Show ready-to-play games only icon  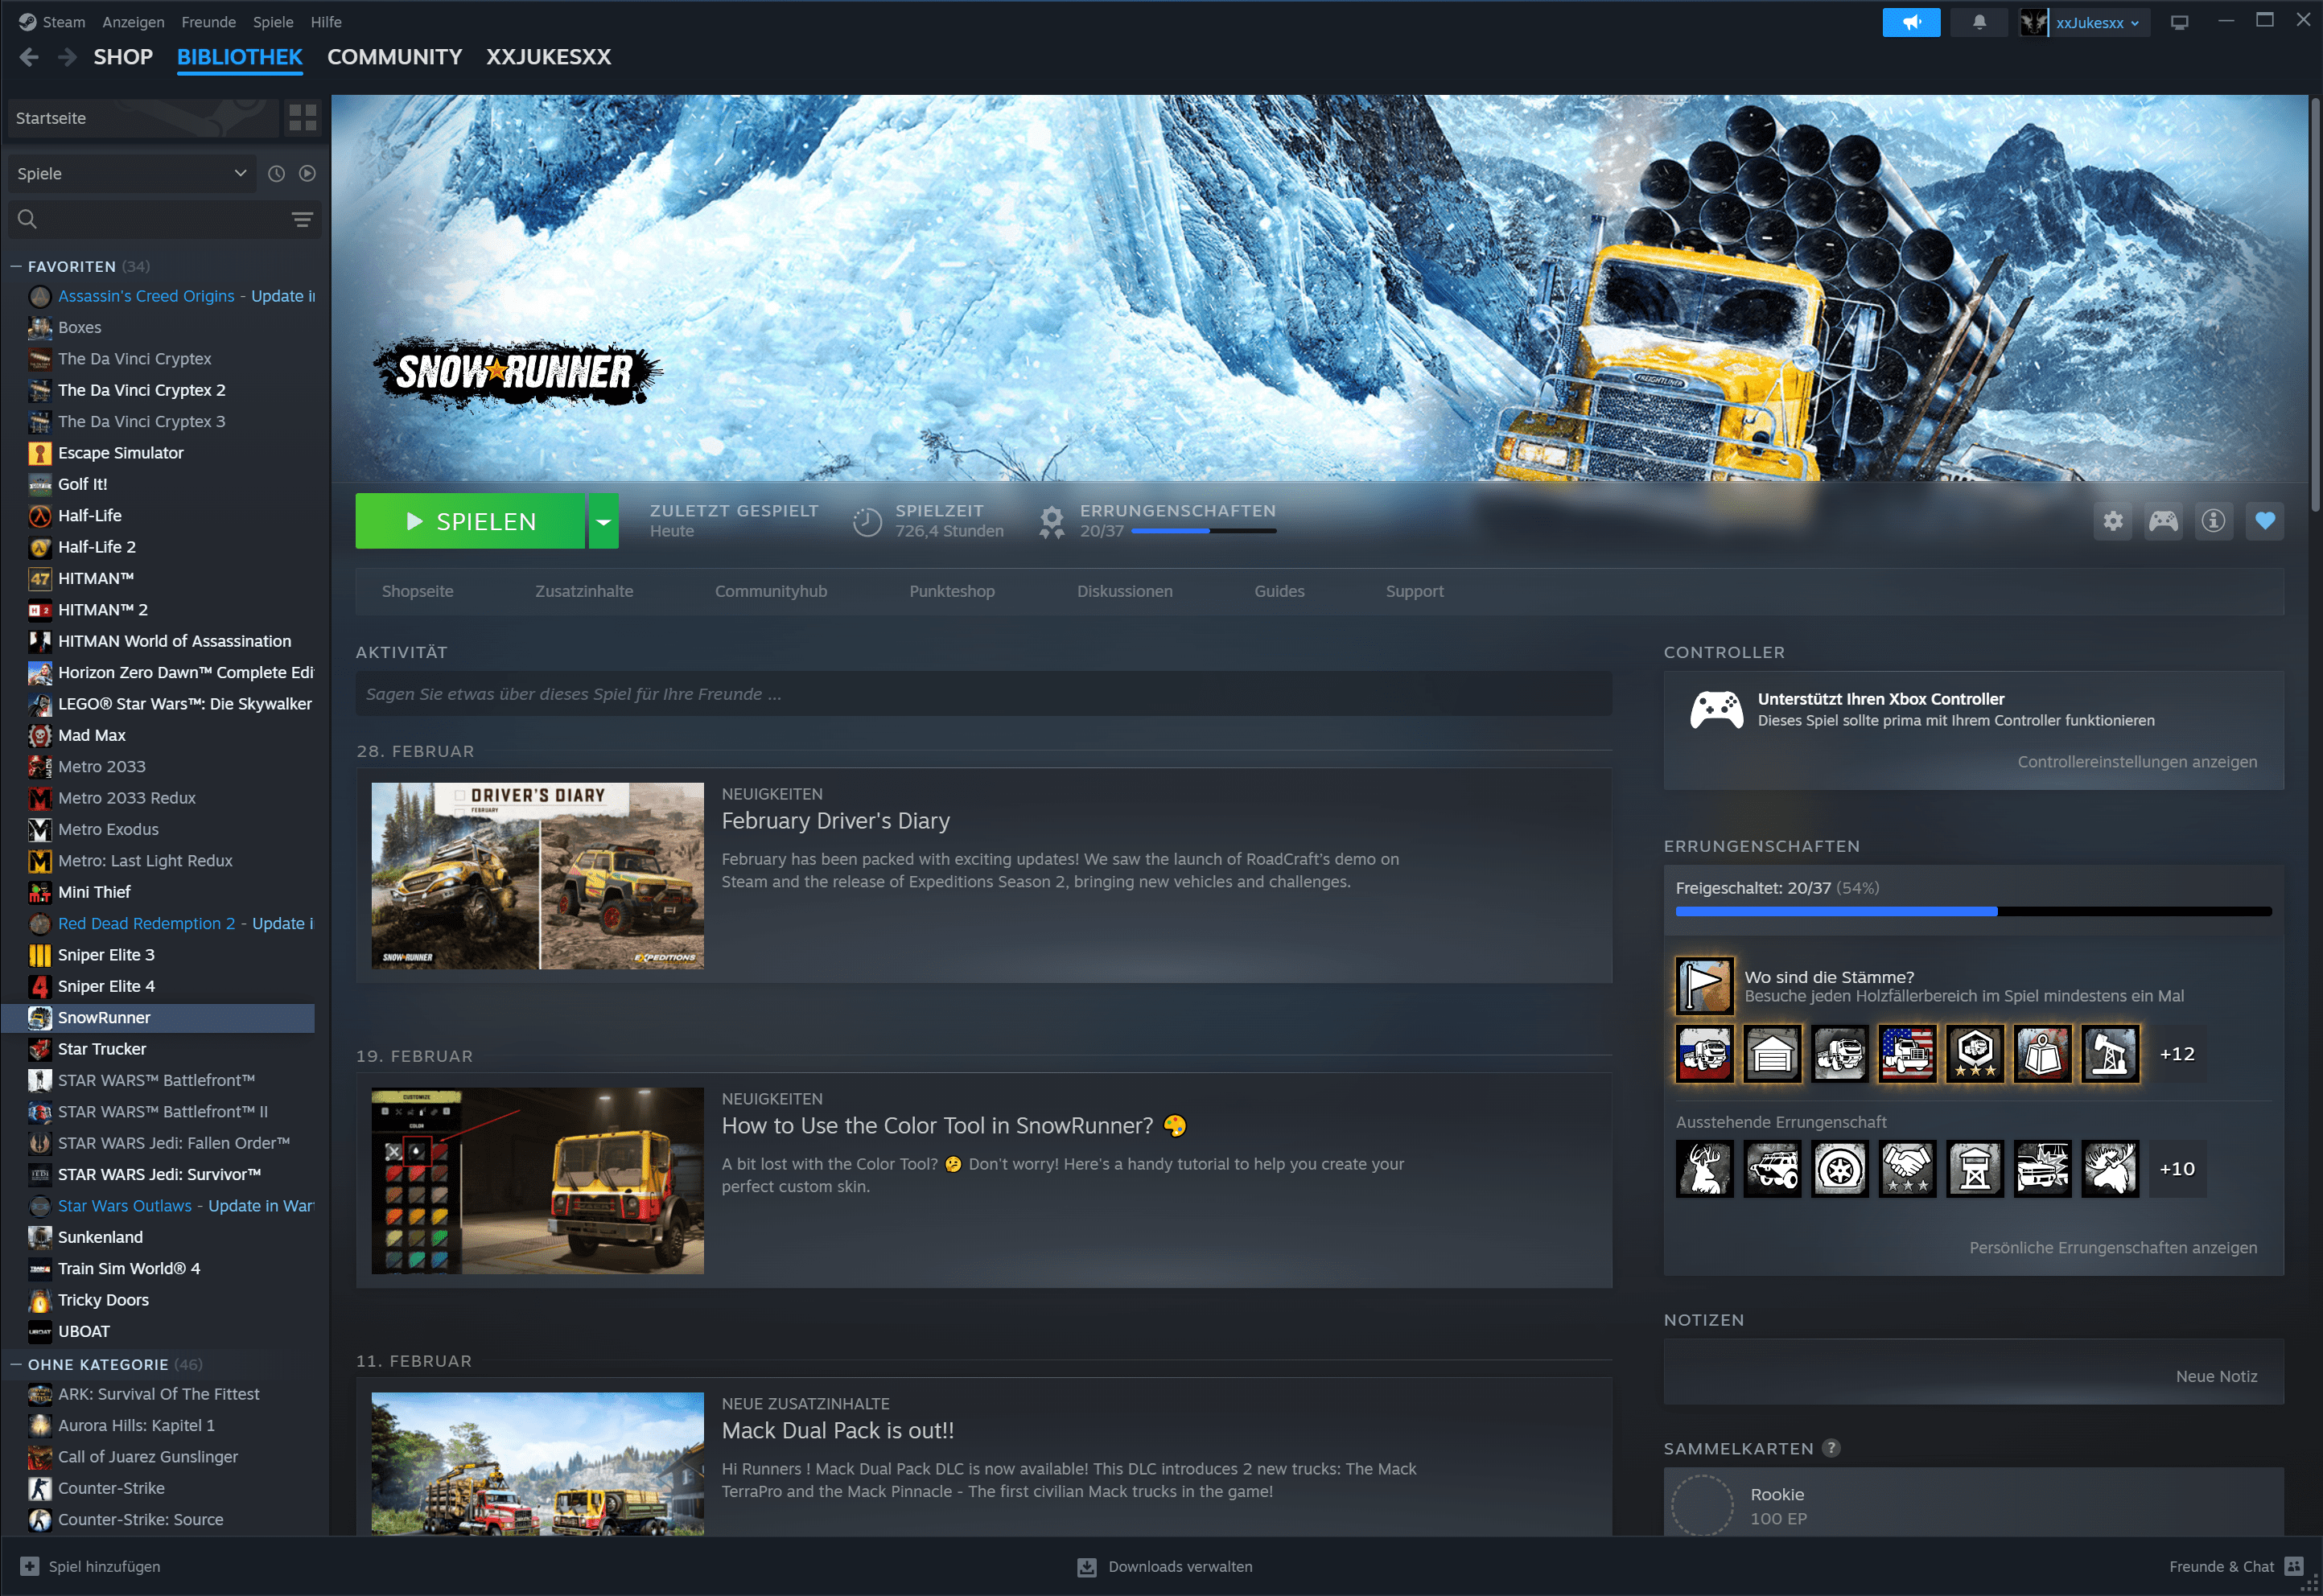click(307, 173)
